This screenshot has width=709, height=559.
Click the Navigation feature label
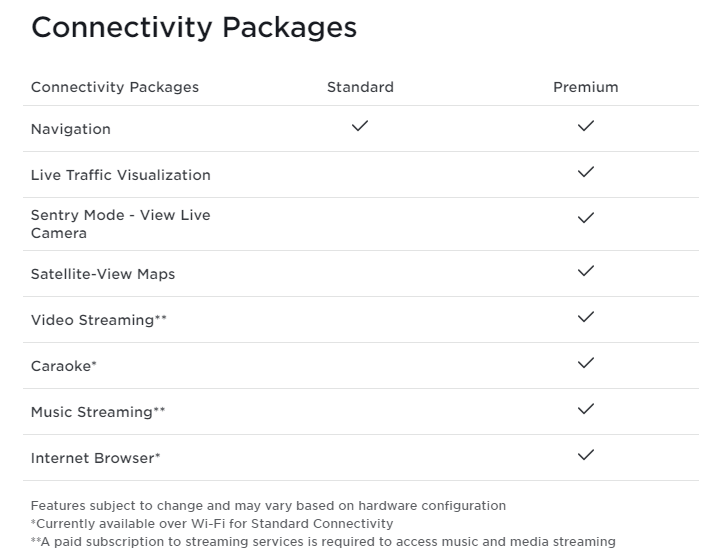[71, 129]
